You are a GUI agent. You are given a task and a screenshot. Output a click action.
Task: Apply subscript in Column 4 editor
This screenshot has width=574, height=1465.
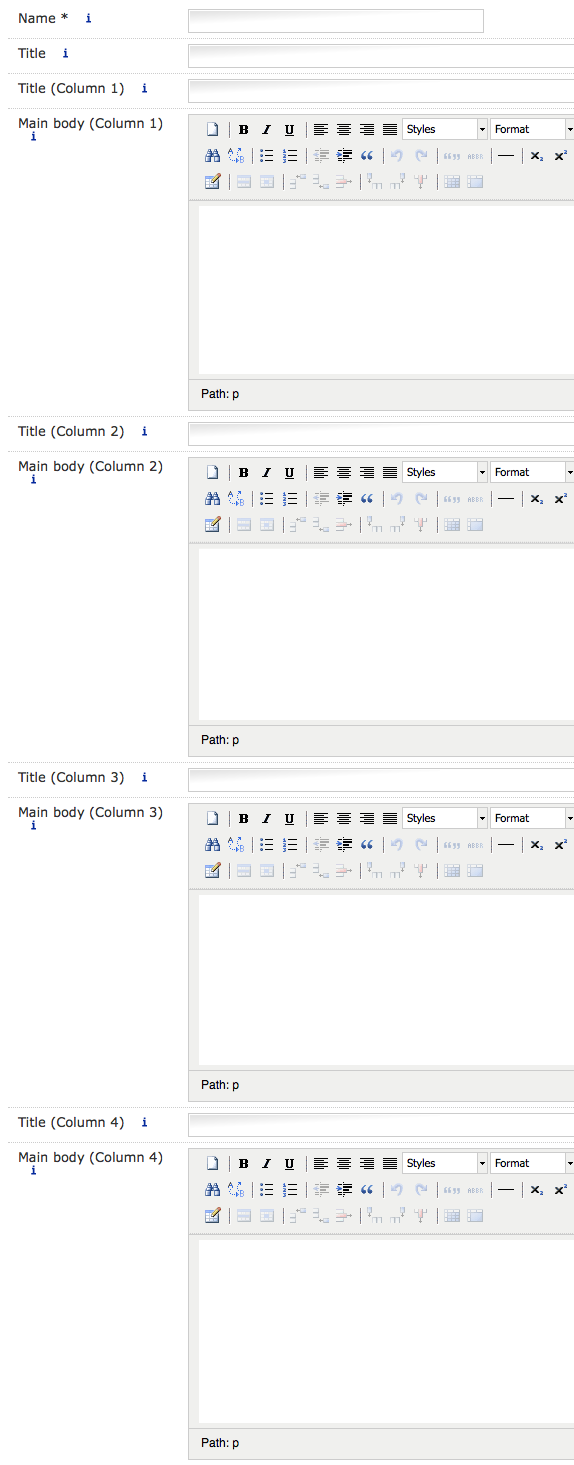[x=537, y=1189]
